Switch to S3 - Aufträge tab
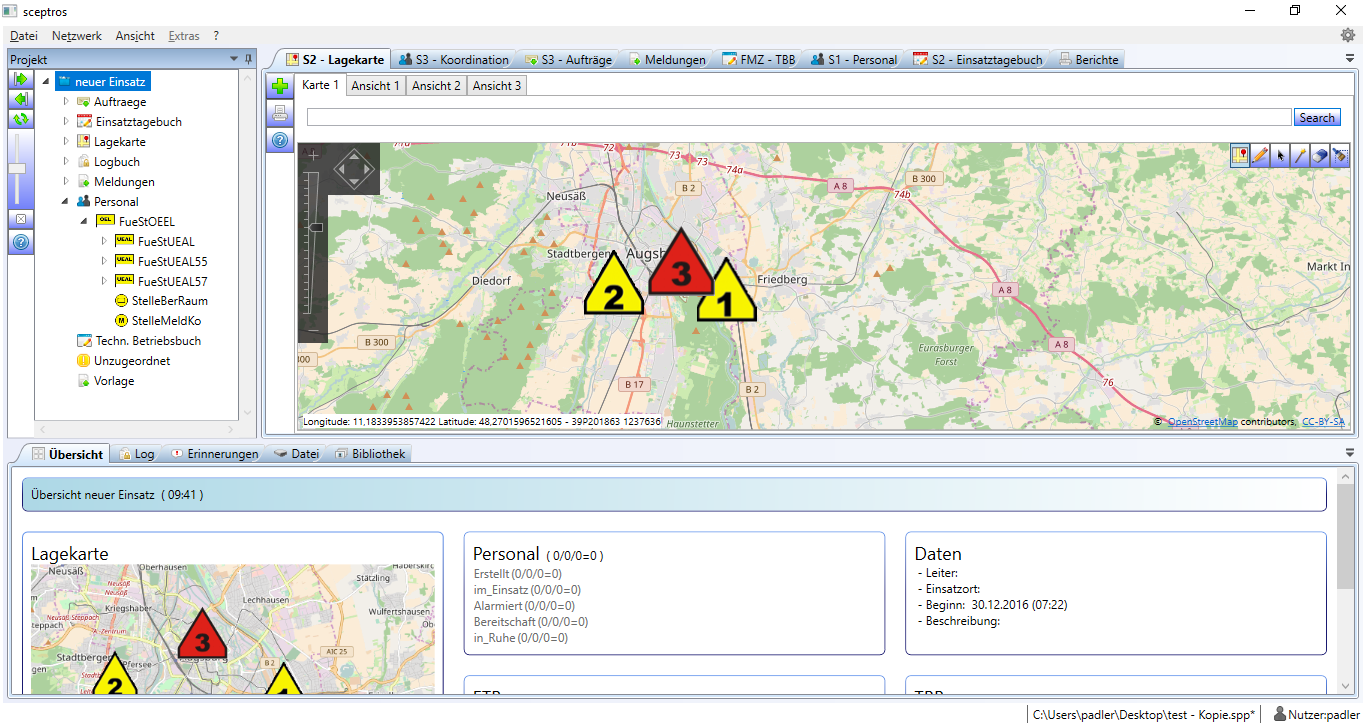Screen dimensions: 1366x728 [x=568, y=59]
